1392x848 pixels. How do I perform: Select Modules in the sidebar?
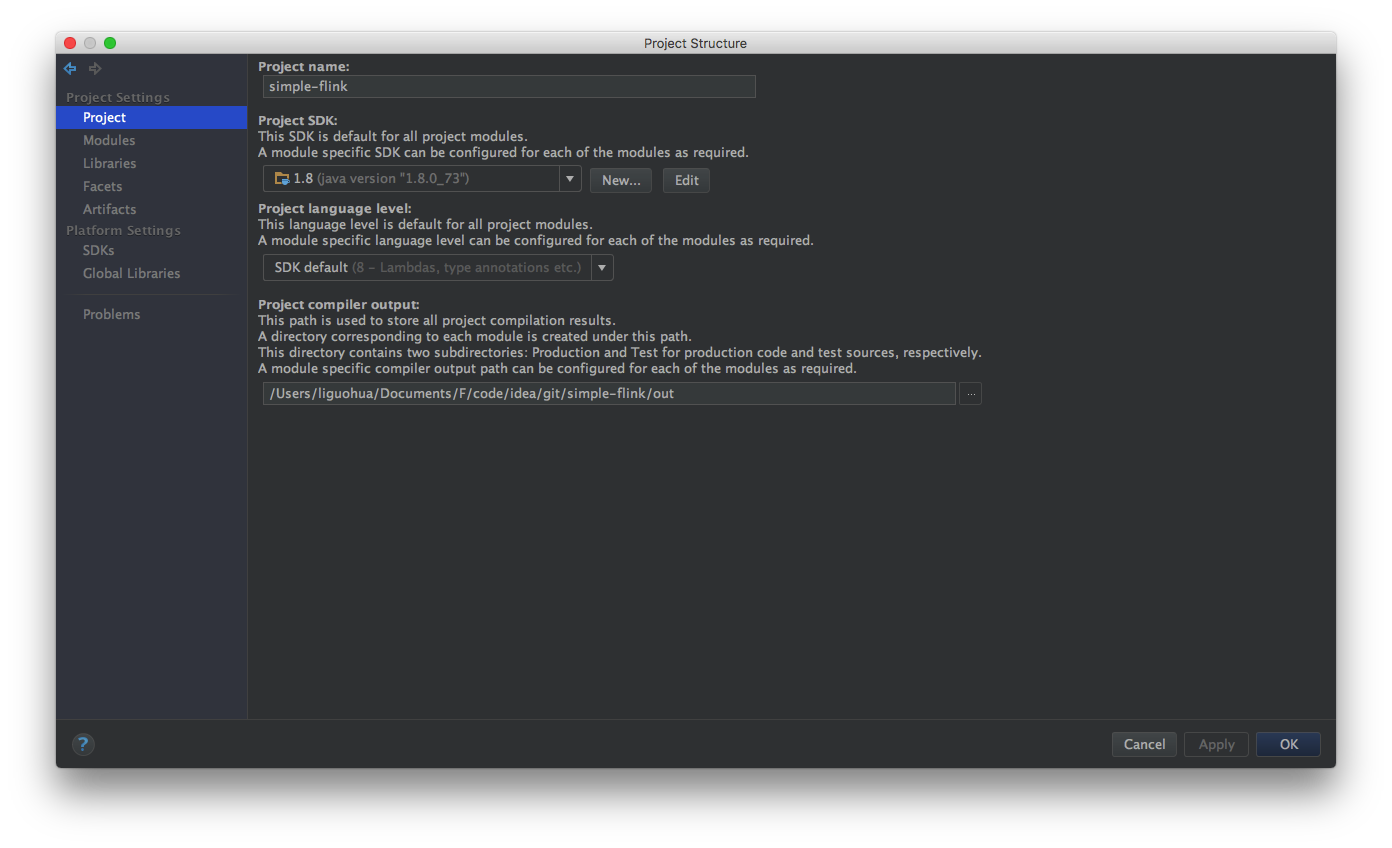tap(109, 140)
